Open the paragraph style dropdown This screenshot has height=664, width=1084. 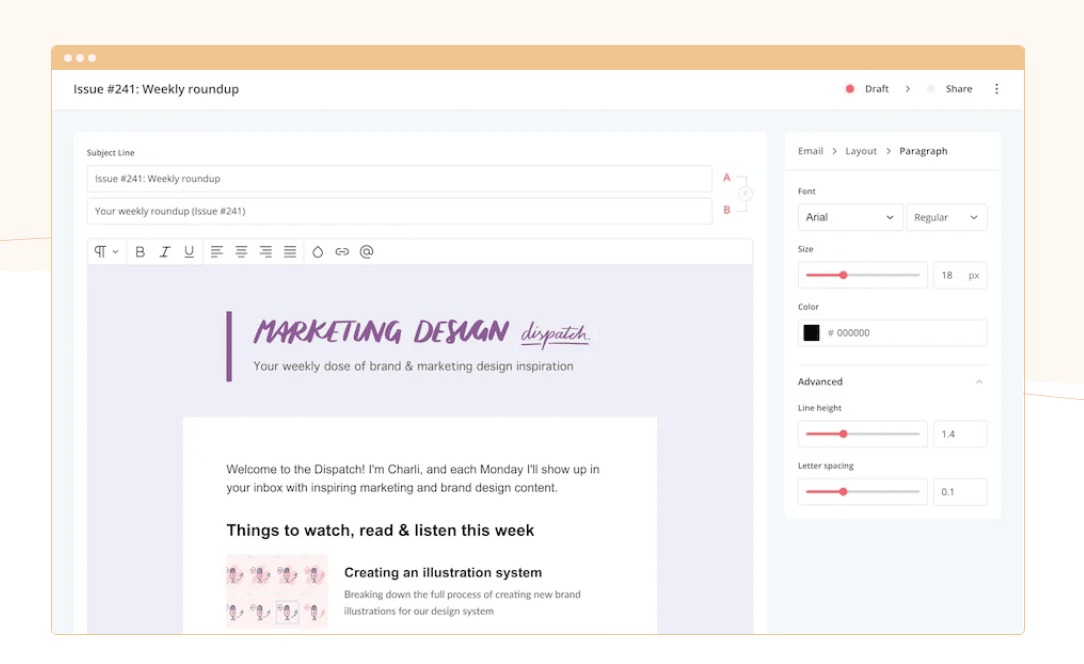(x=106, y=252)
